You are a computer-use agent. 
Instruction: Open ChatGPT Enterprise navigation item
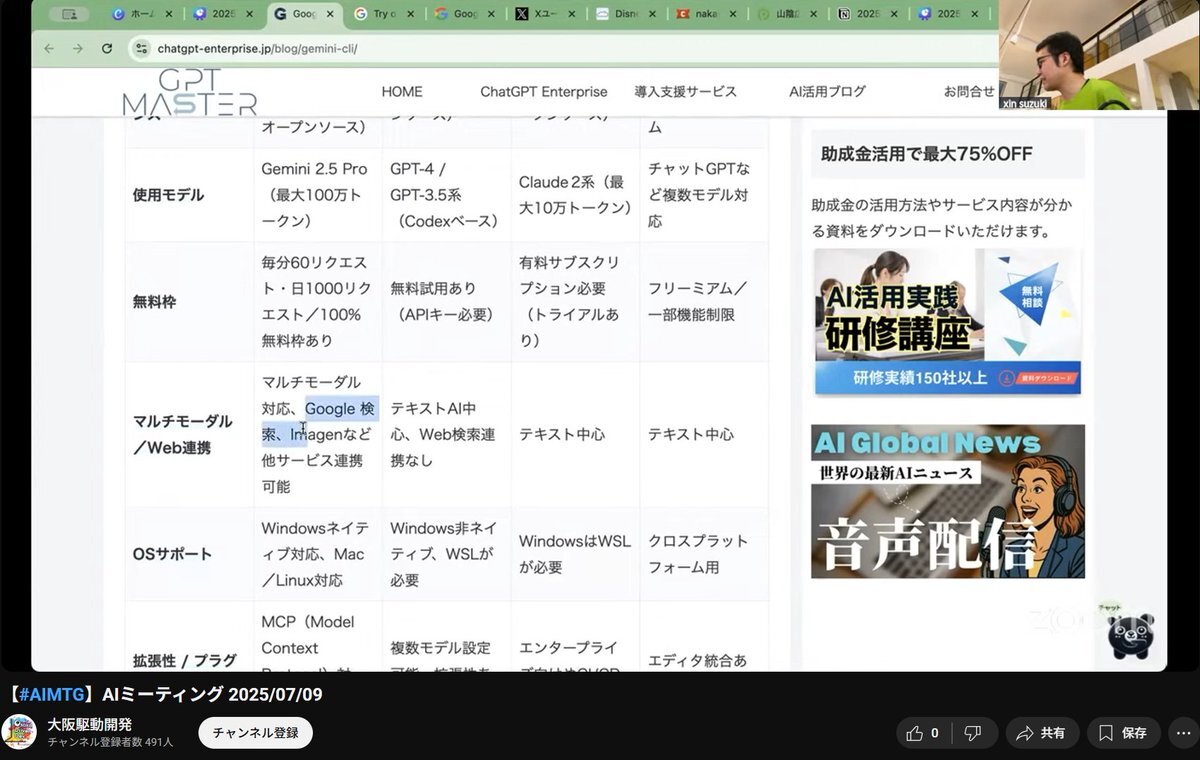pos(543,91)
